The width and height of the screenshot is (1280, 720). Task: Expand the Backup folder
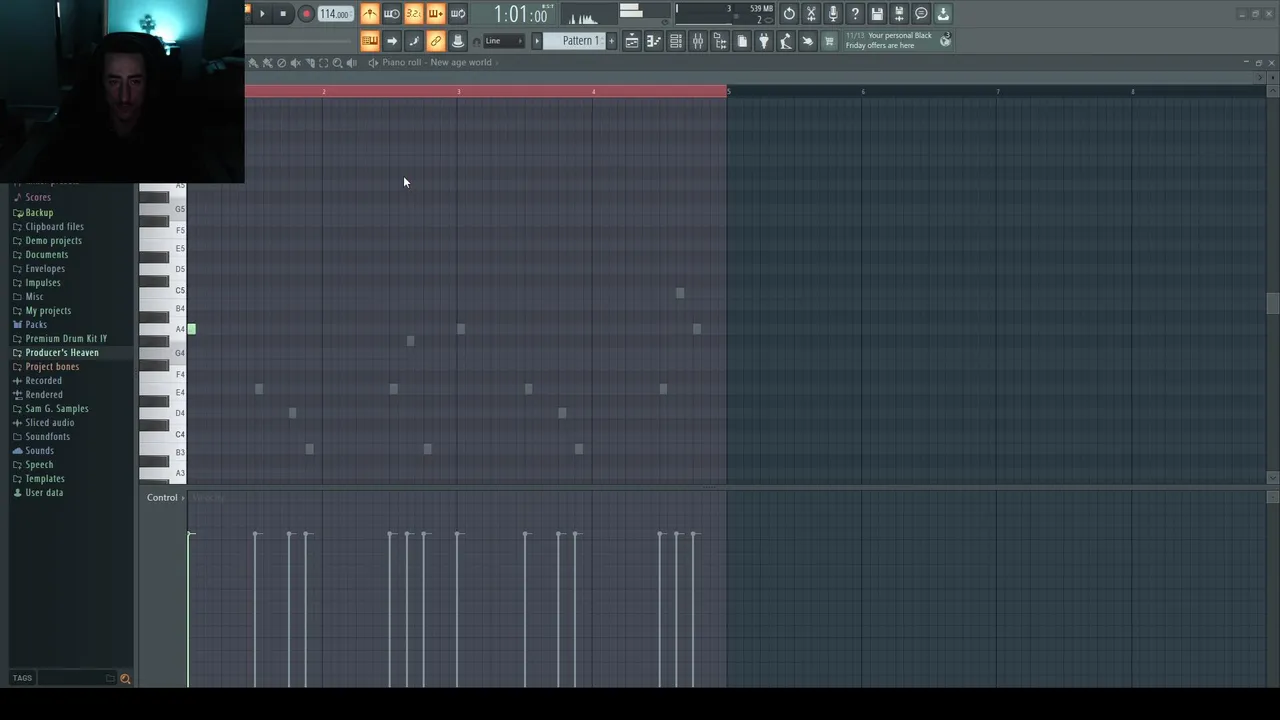pyautogui.click(x=39, y=213)
